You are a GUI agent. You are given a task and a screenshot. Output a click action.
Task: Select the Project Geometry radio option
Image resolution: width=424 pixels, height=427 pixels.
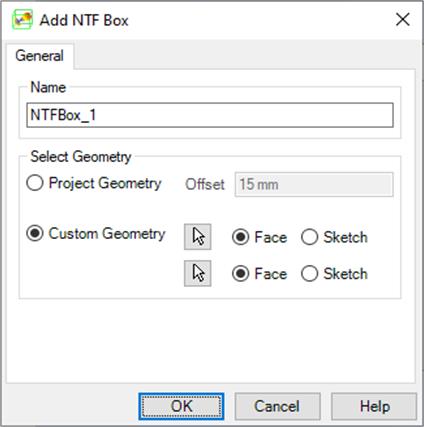(x=94, y=183)
